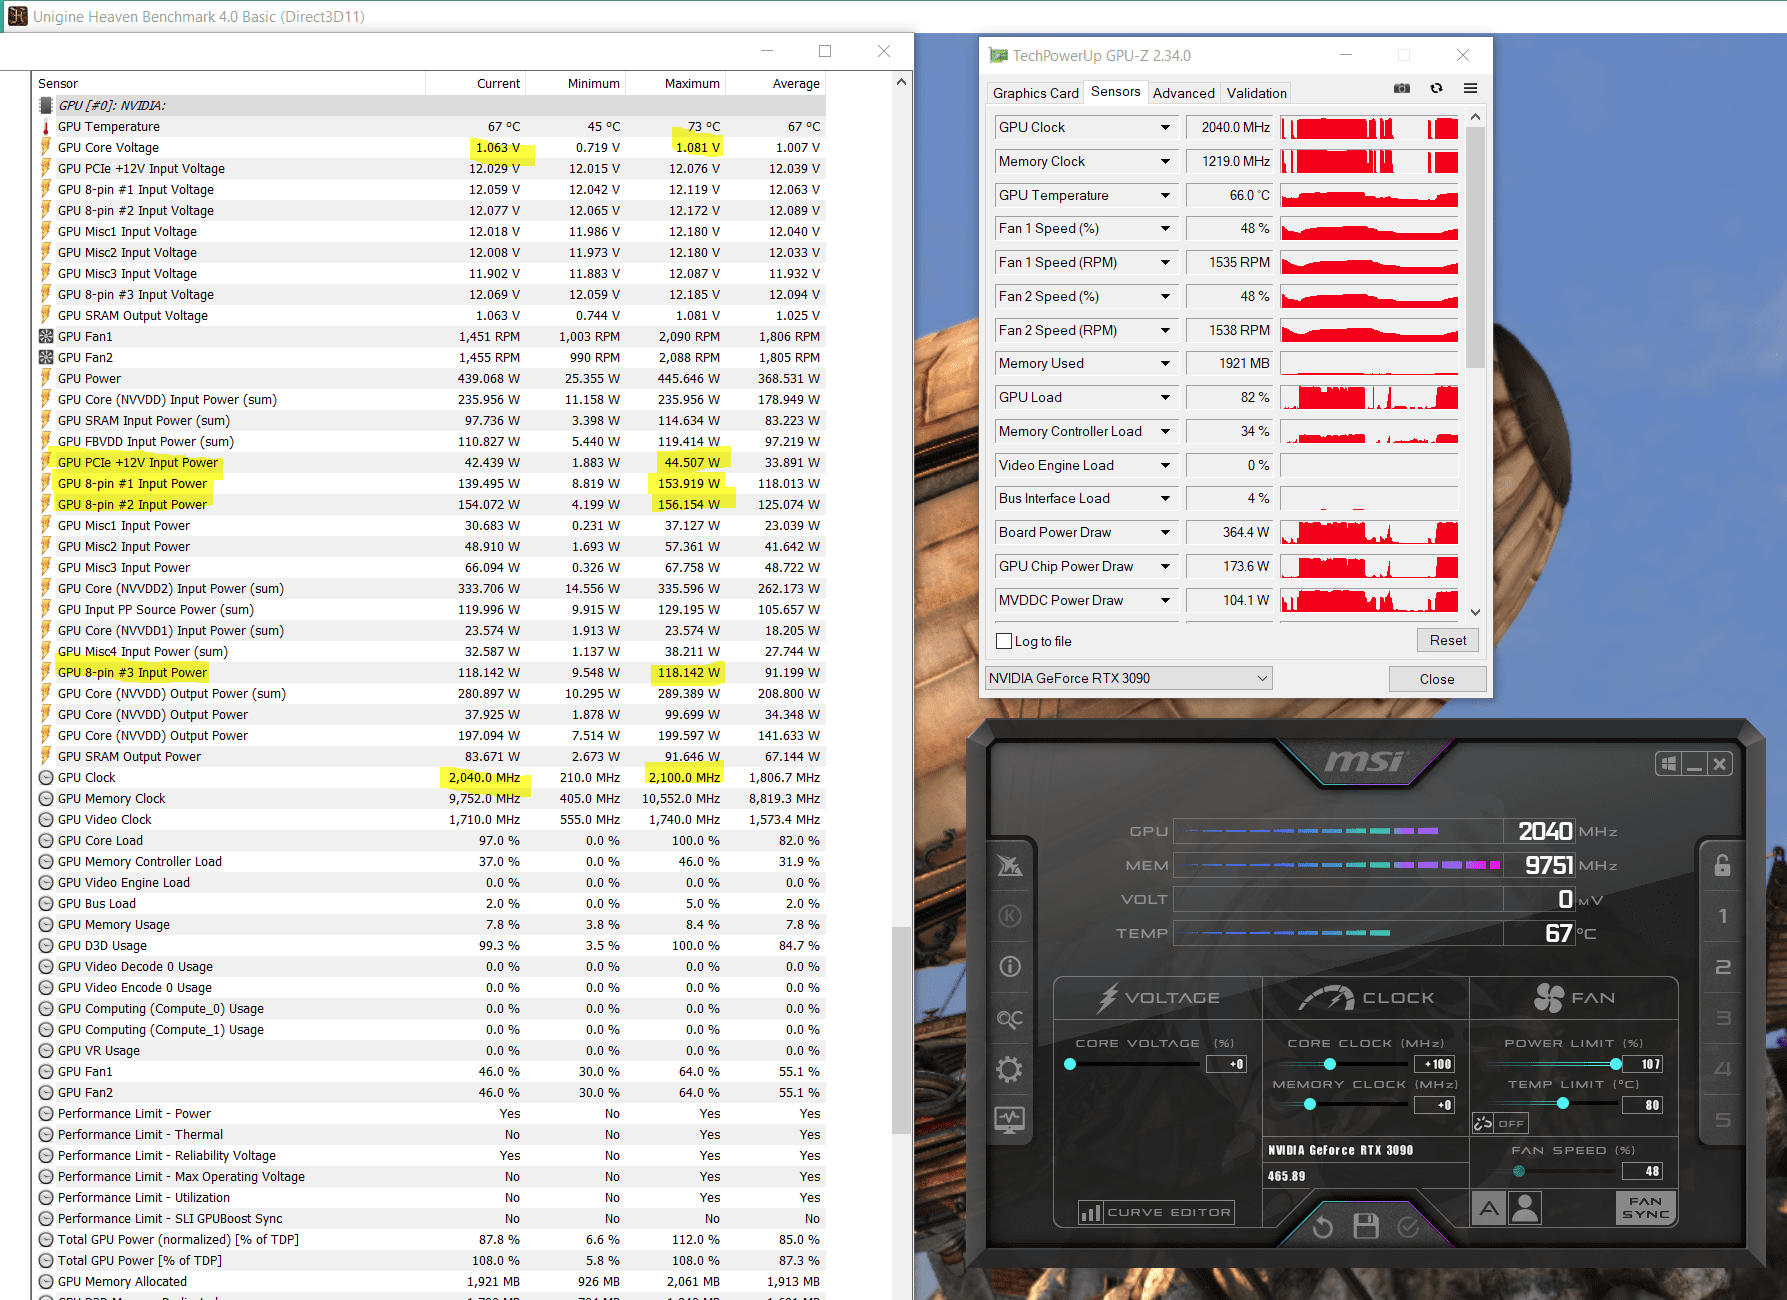Click the Clock gauge icon in Afterburner
Viewport: 1787px width, 1300px height.
coord(1326,997)
